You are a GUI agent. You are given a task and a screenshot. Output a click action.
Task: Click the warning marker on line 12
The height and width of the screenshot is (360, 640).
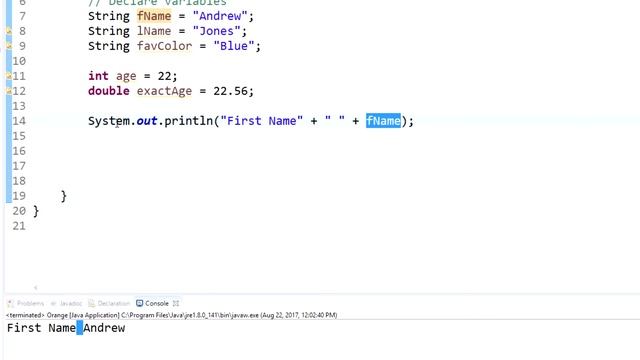pyautogui.click(x=9, y=91)
